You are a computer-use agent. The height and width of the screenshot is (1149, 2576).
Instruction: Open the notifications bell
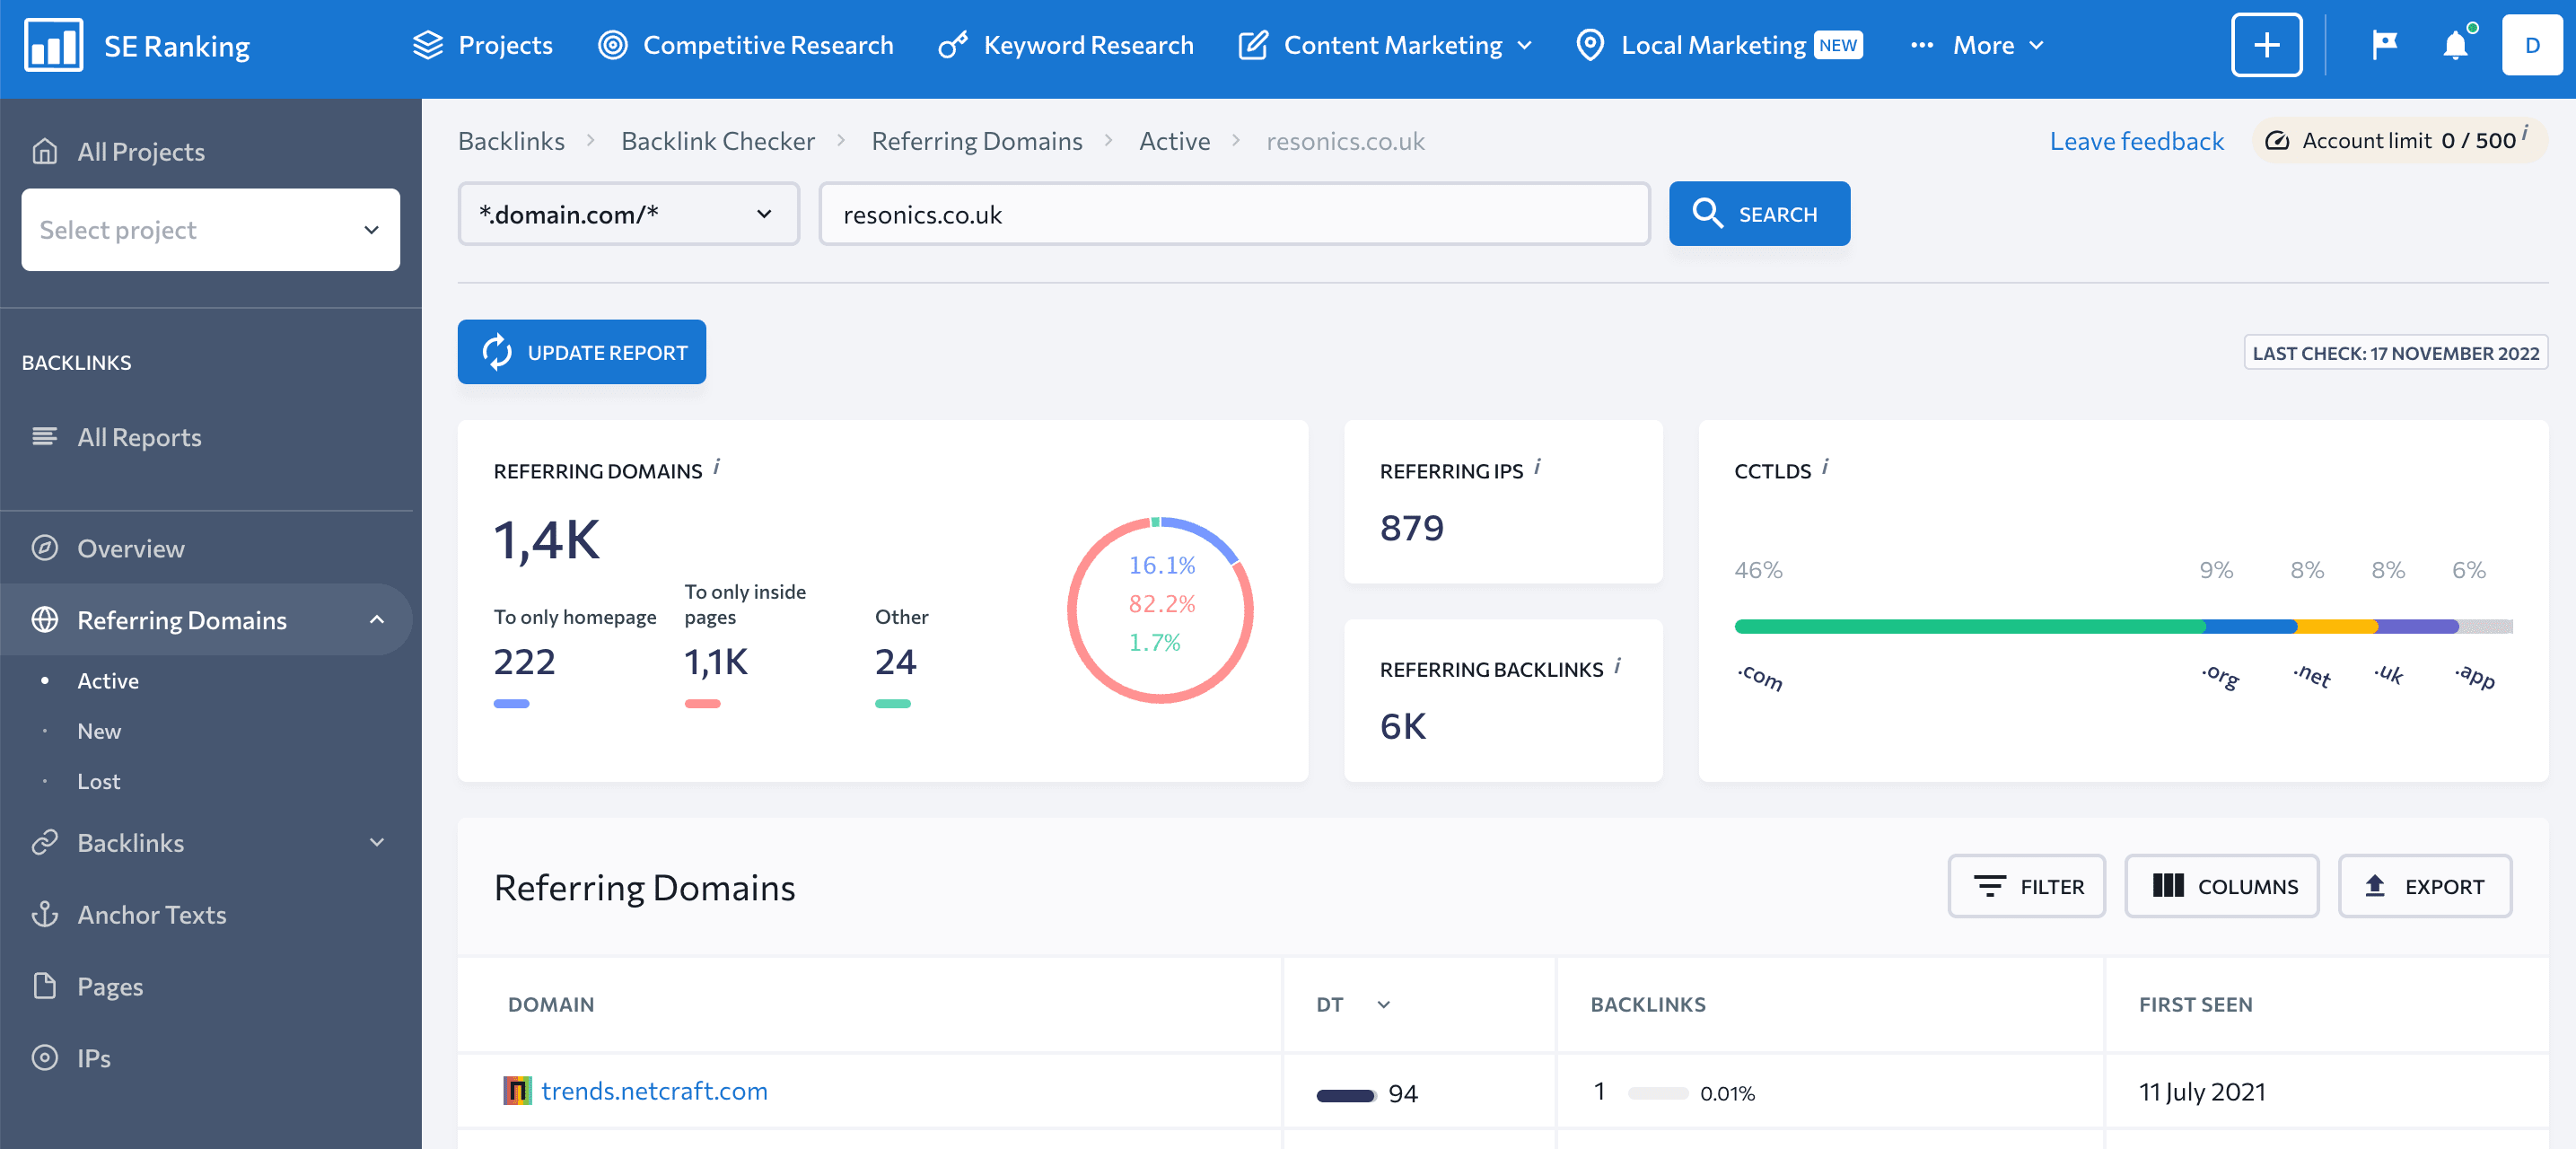coord(2455,45)
